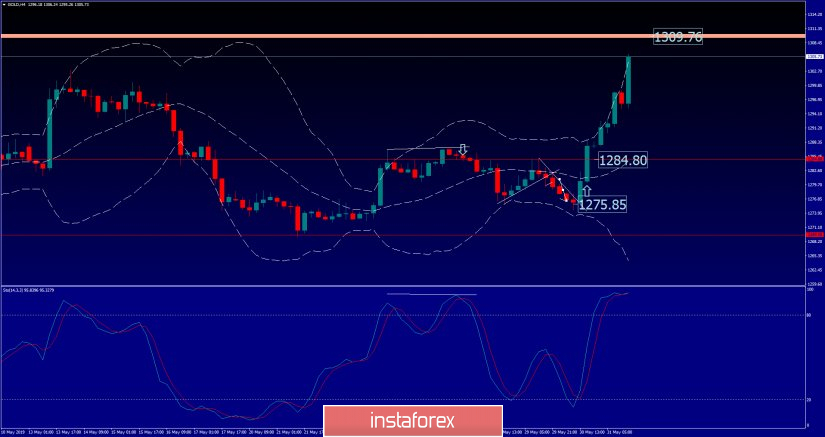The image size is (825, 437).
Task: Click the 1291.20 price axis value
Action: click(813, 128)
